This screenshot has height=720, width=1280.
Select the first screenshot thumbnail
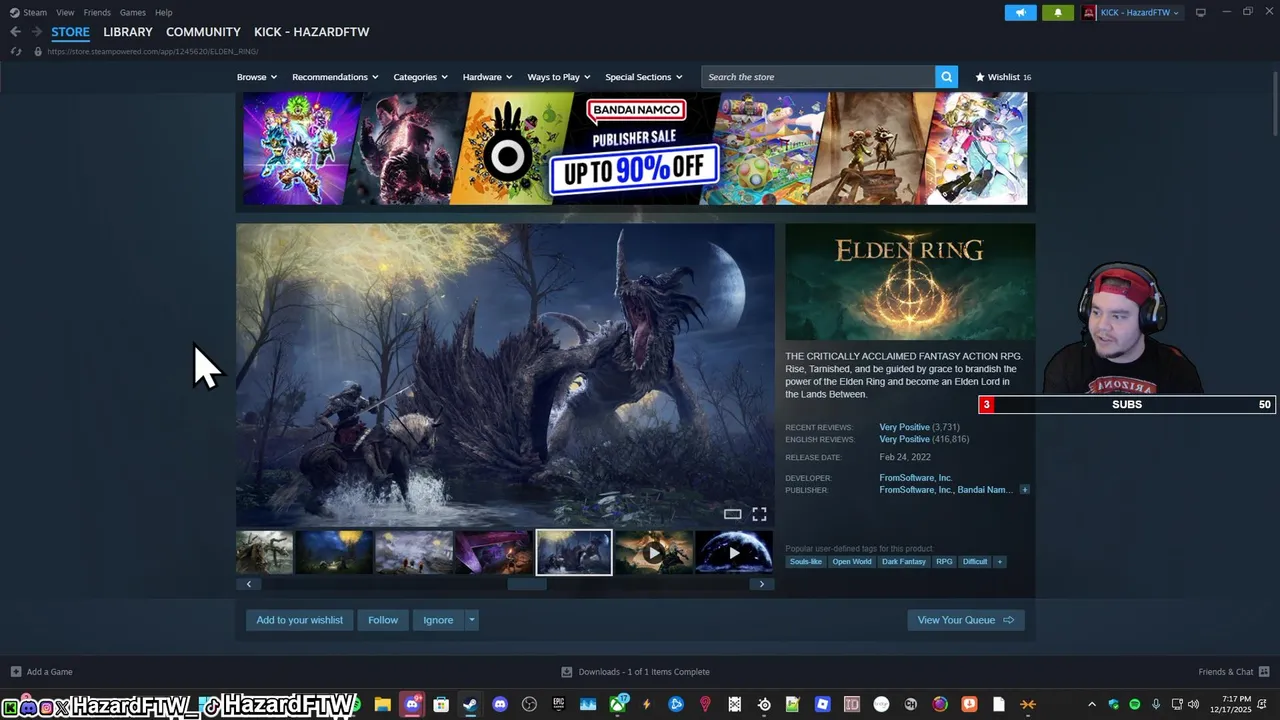point(264,552)
